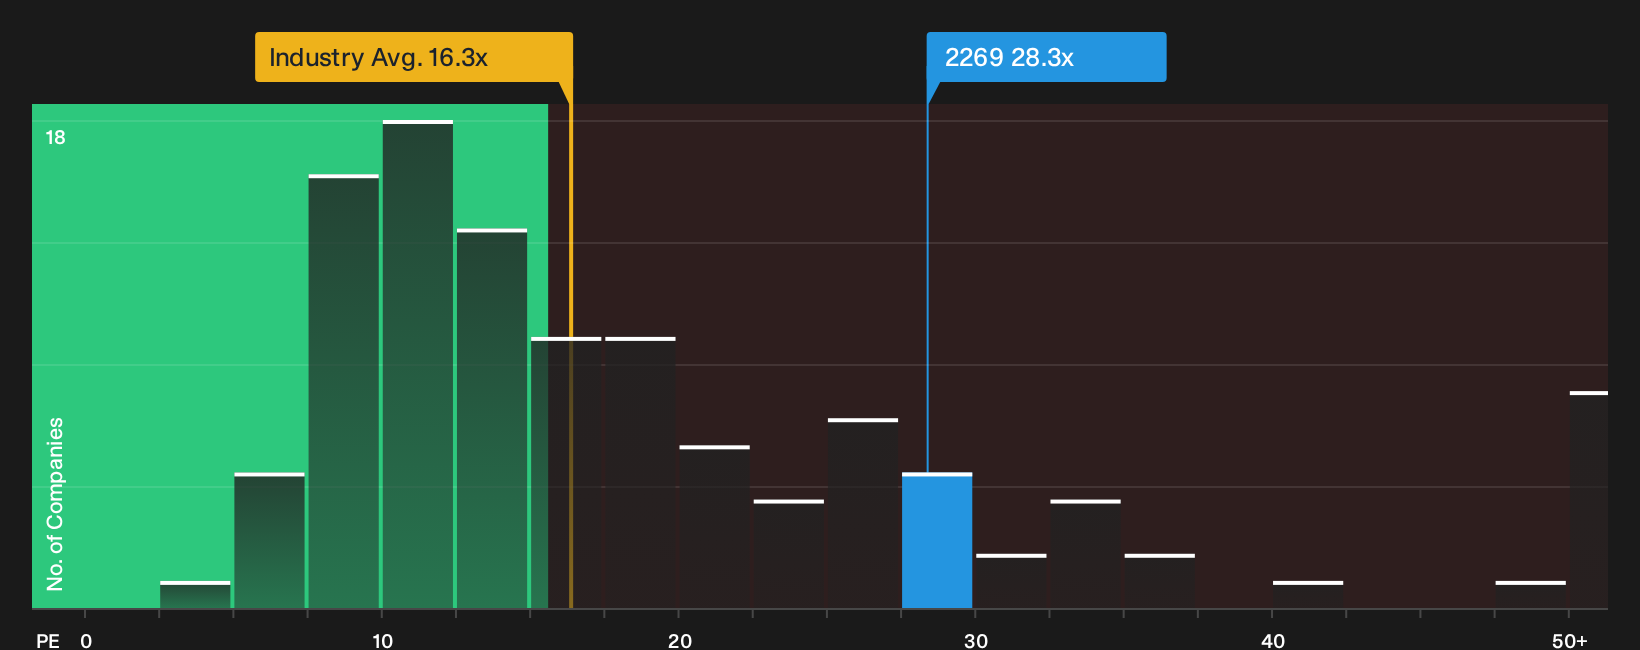Click the axis label 10
This screenshot has height=650, width=1640.
(383, 640)
